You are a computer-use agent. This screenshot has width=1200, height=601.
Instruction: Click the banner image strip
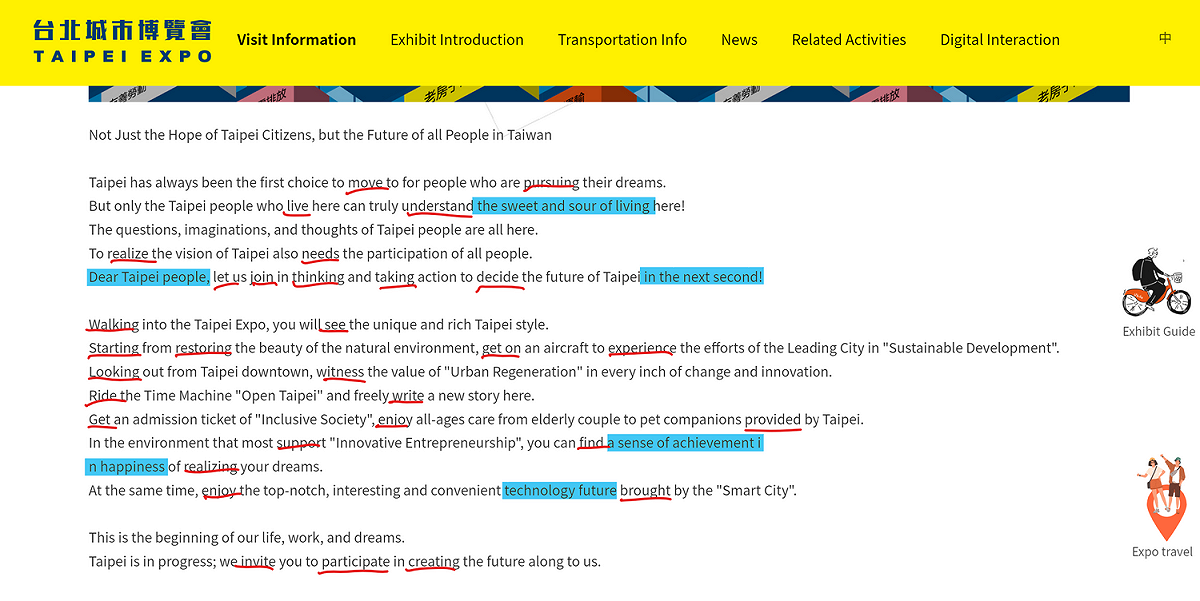click(x=609, y=94)
